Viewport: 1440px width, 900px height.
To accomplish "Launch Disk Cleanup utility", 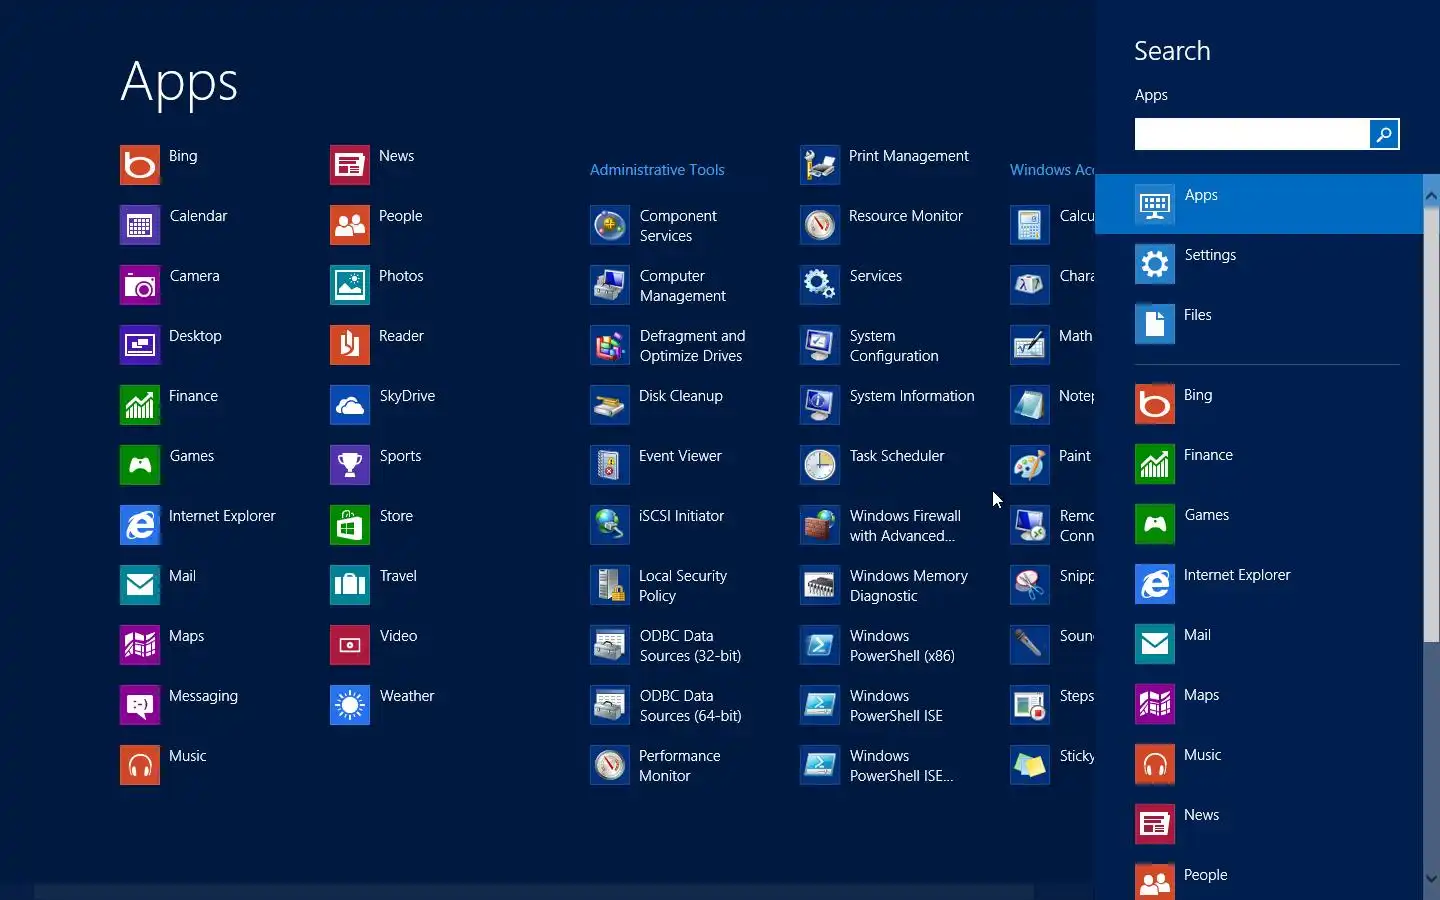I will 610,405.
